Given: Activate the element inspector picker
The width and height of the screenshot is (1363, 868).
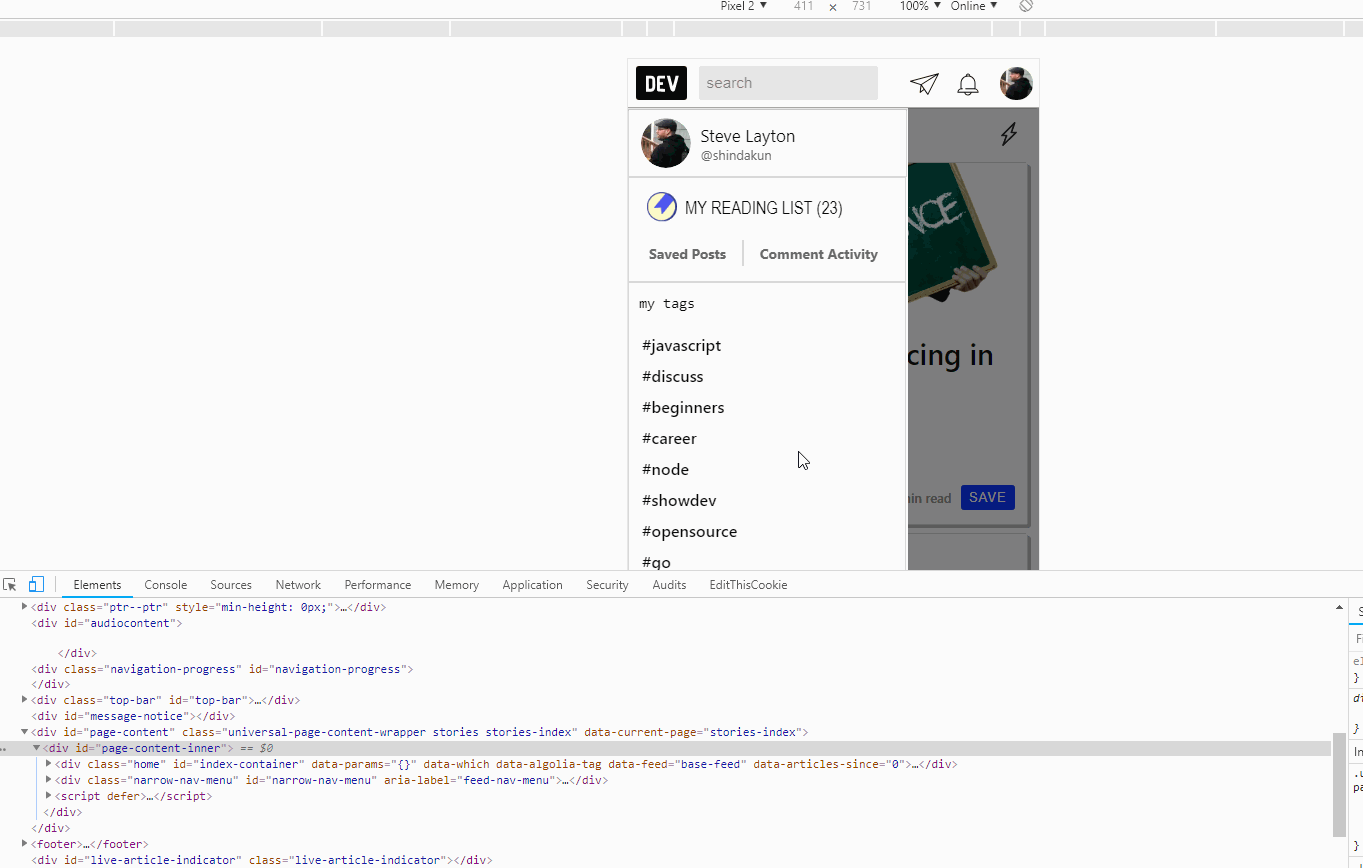Looking at the screenshot, I should pos(10,584).
